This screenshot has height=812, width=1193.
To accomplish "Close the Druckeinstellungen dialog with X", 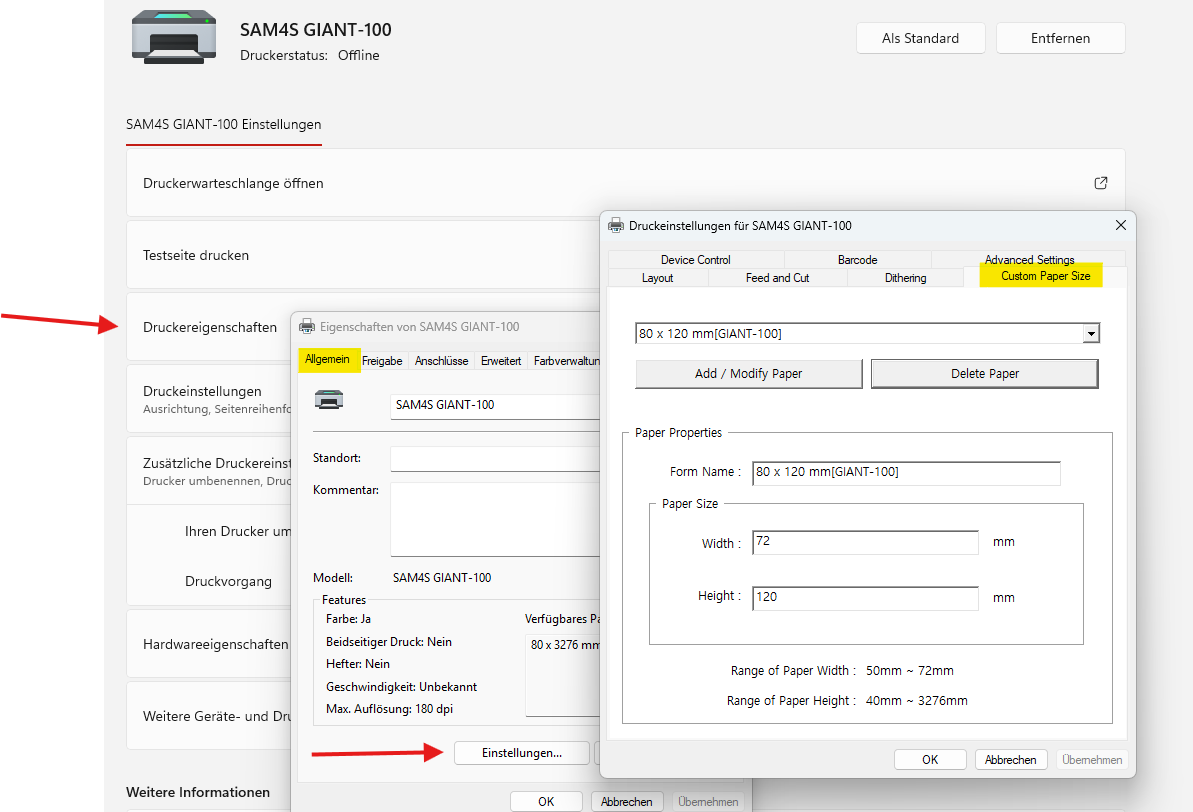I will point(1120,225).
